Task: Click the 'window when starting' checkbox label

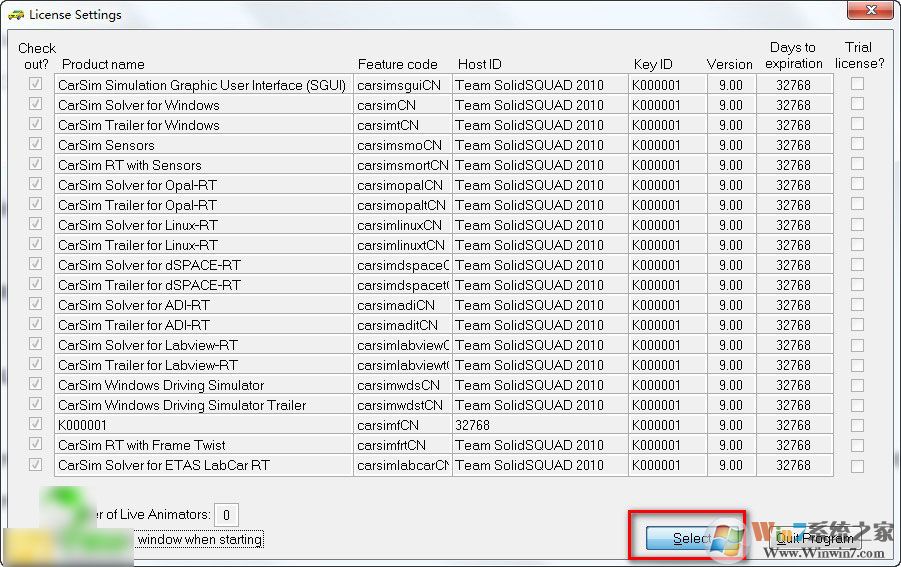Action: click(200, 539)
